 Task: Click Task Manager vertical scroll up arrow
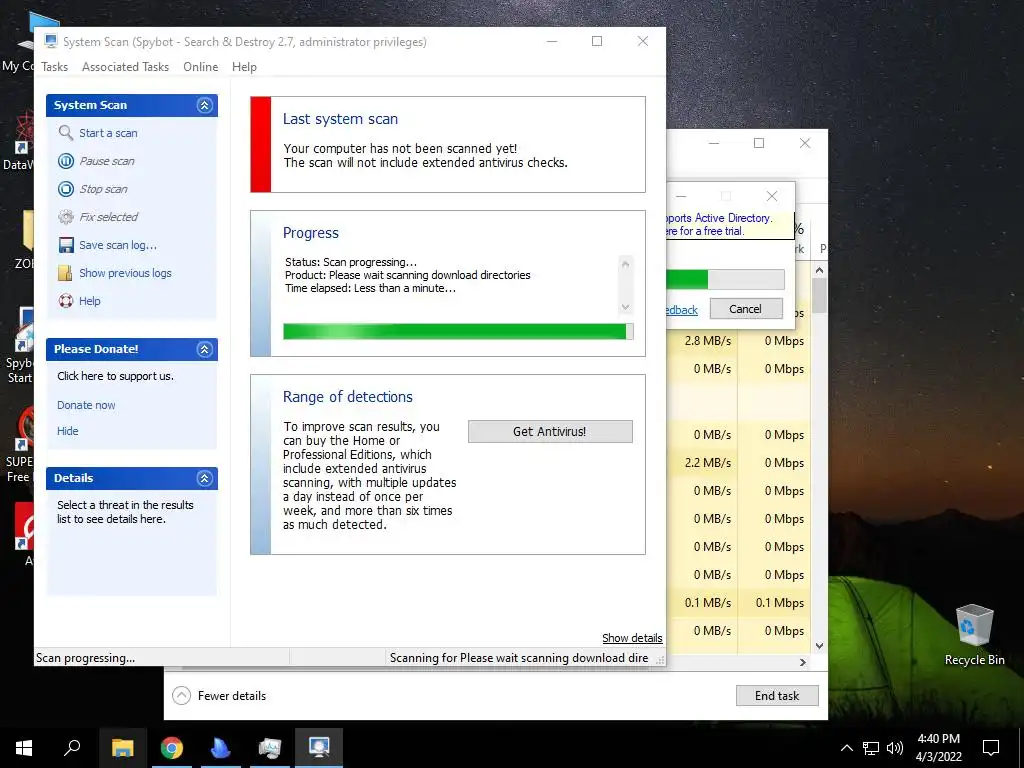click(820, 270)
